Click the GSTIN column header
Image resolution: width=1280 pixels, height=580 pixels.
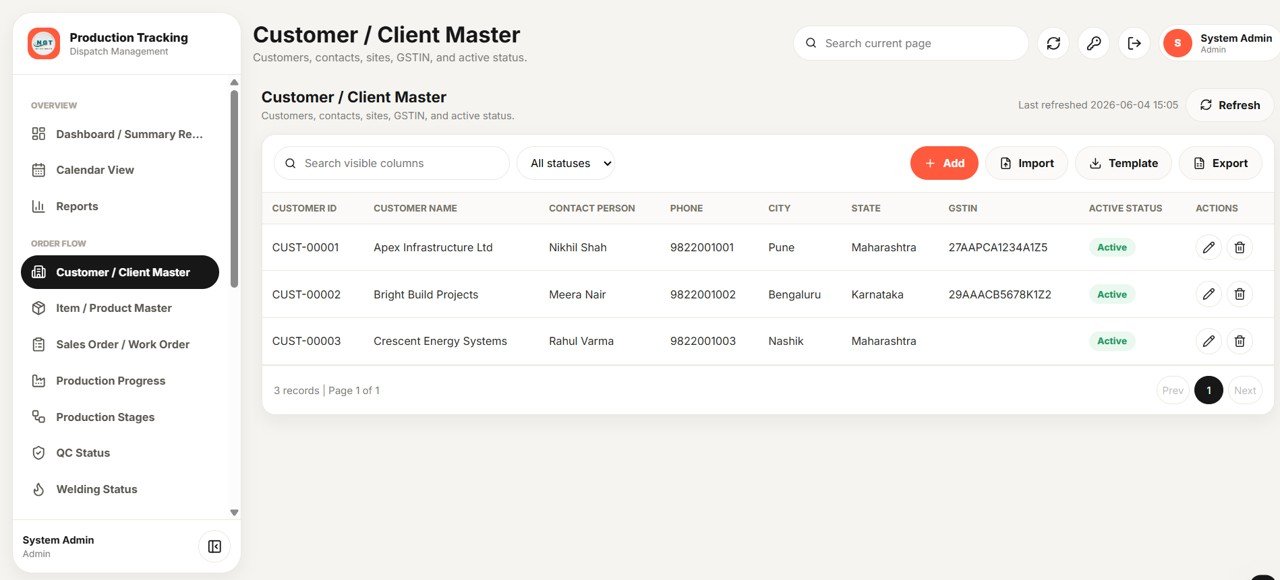coord(963,208)
